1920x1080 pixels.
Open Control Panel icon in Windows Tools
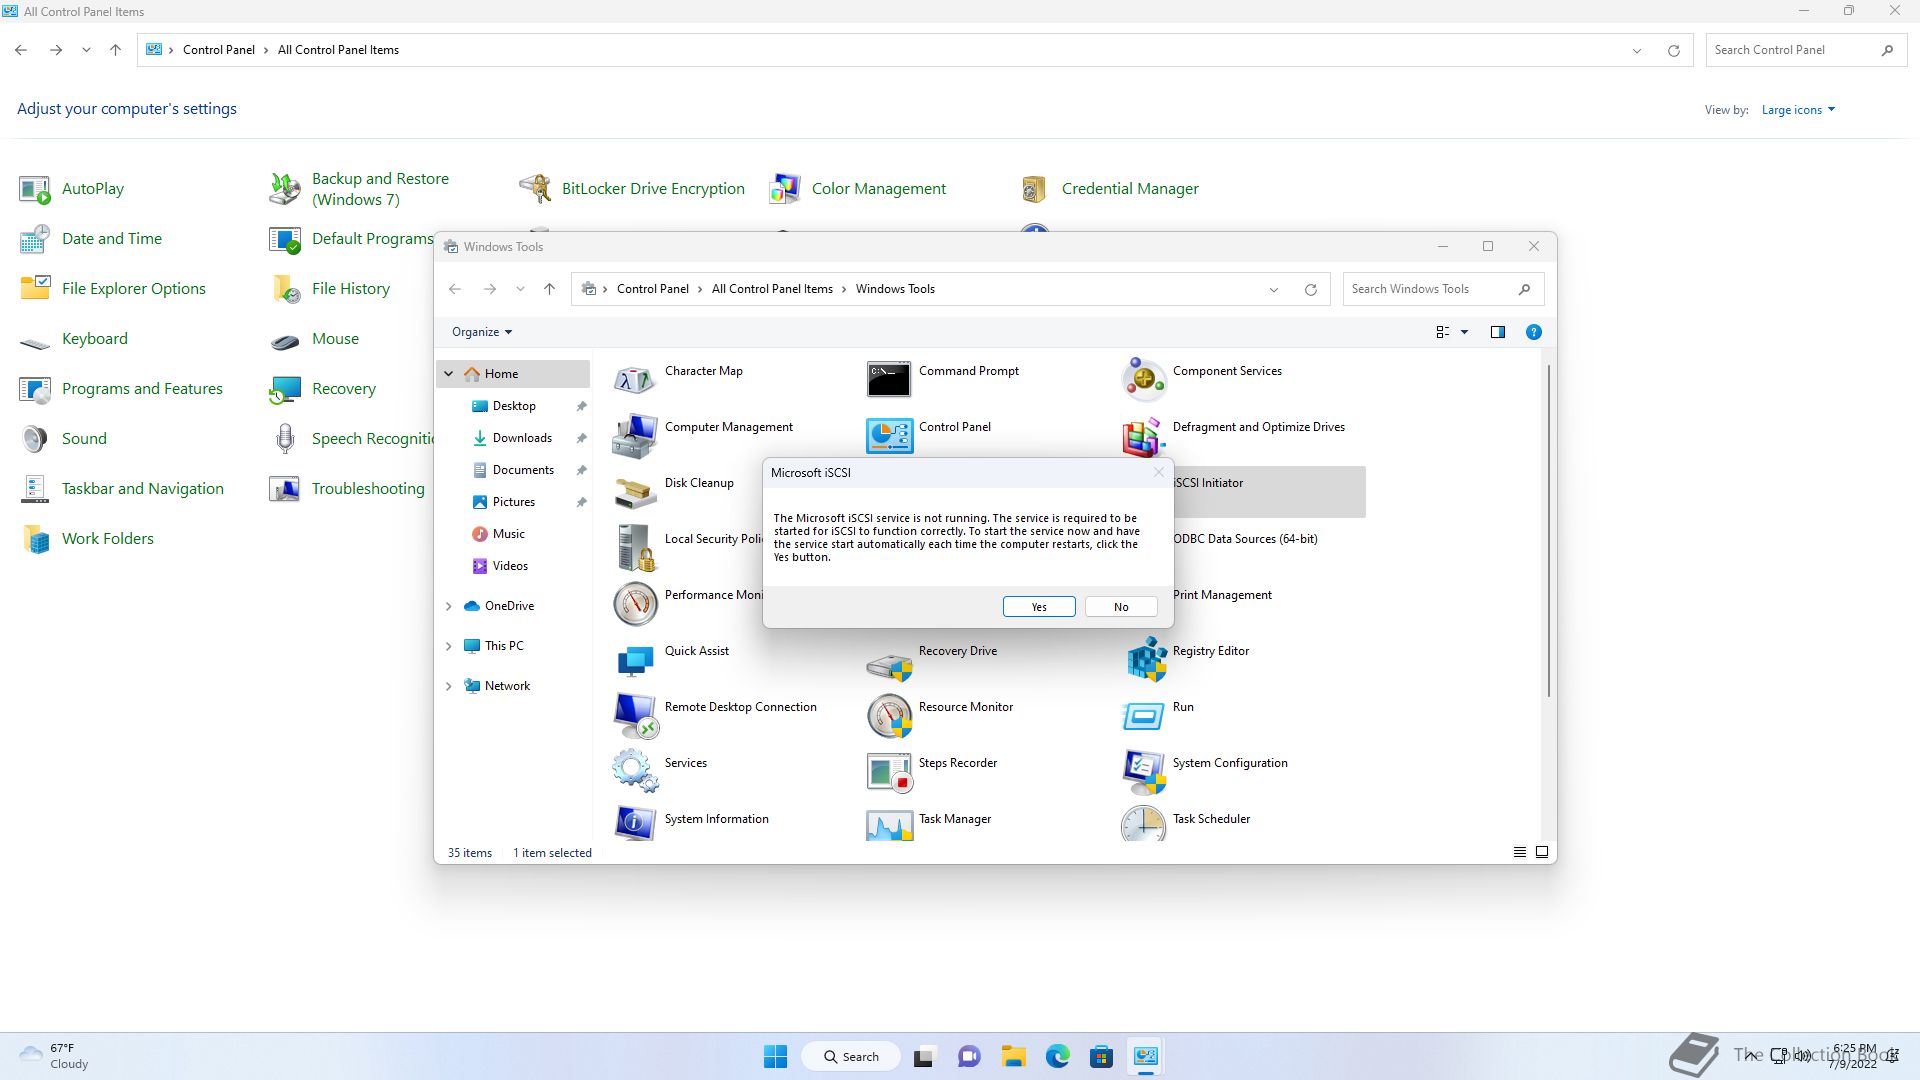[x=889, y=435]
